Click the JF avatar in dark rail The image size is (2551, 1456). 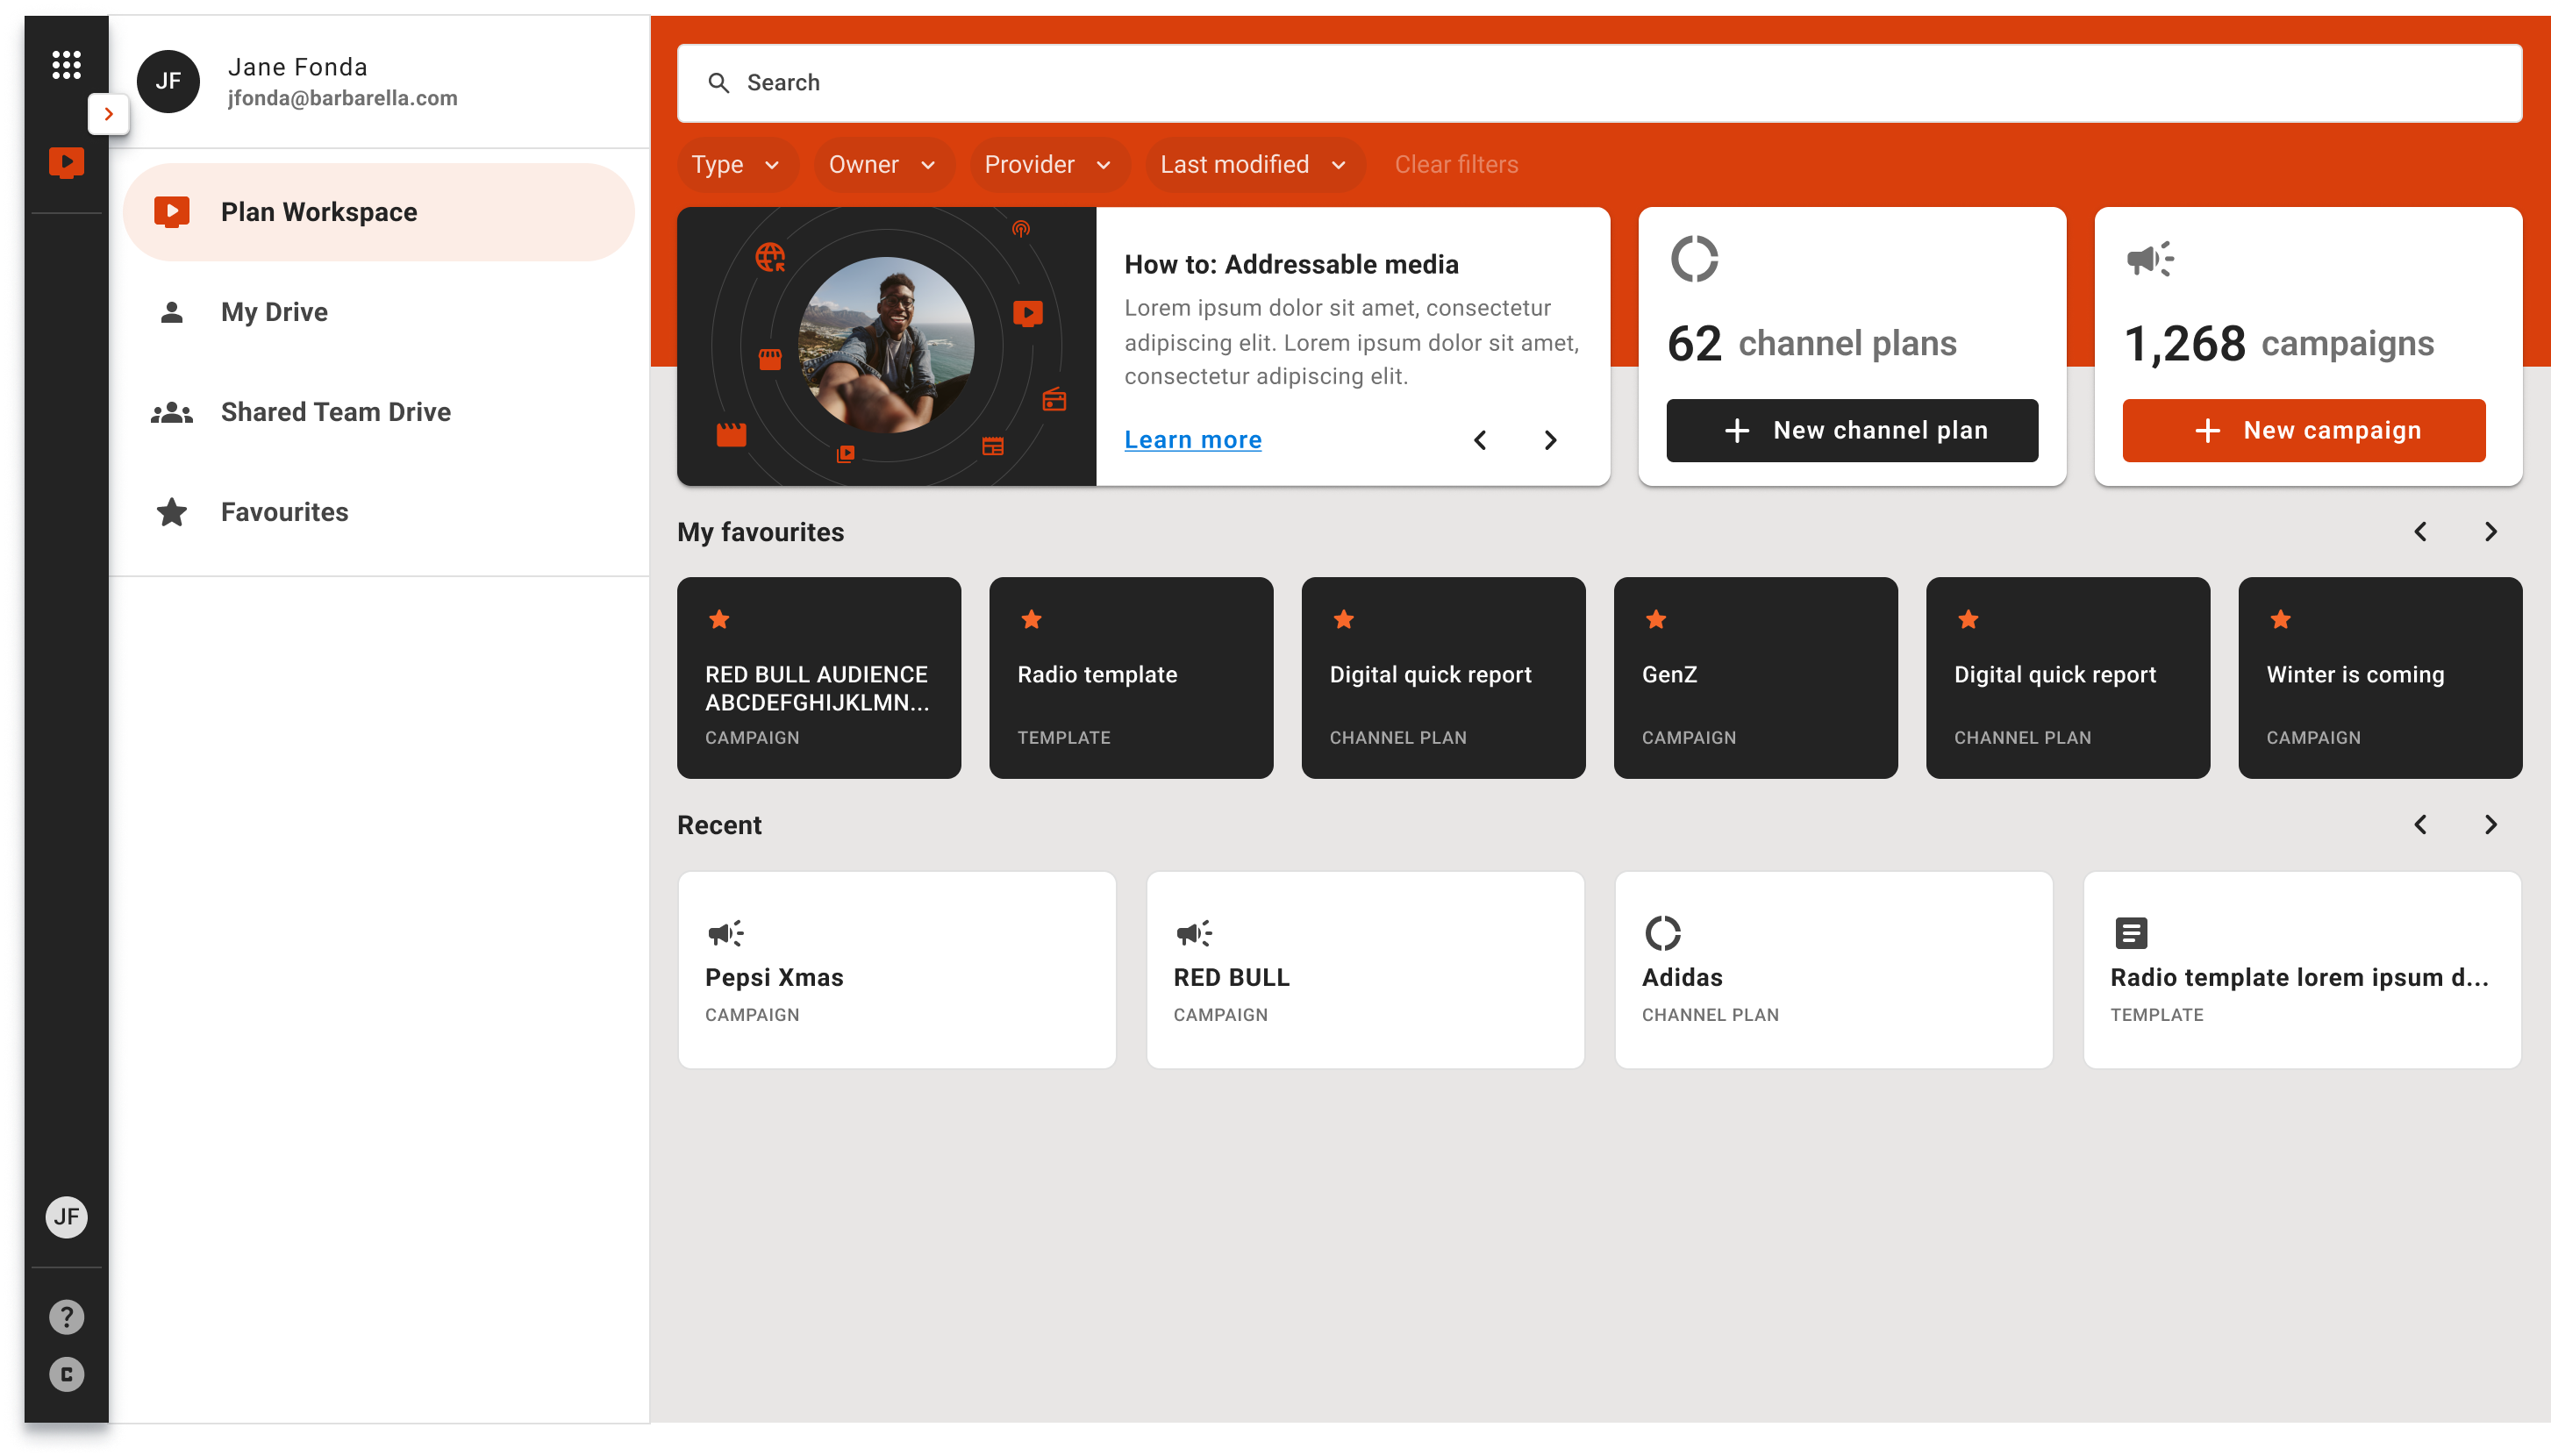pyautogui.click(x=66, y=1217)
